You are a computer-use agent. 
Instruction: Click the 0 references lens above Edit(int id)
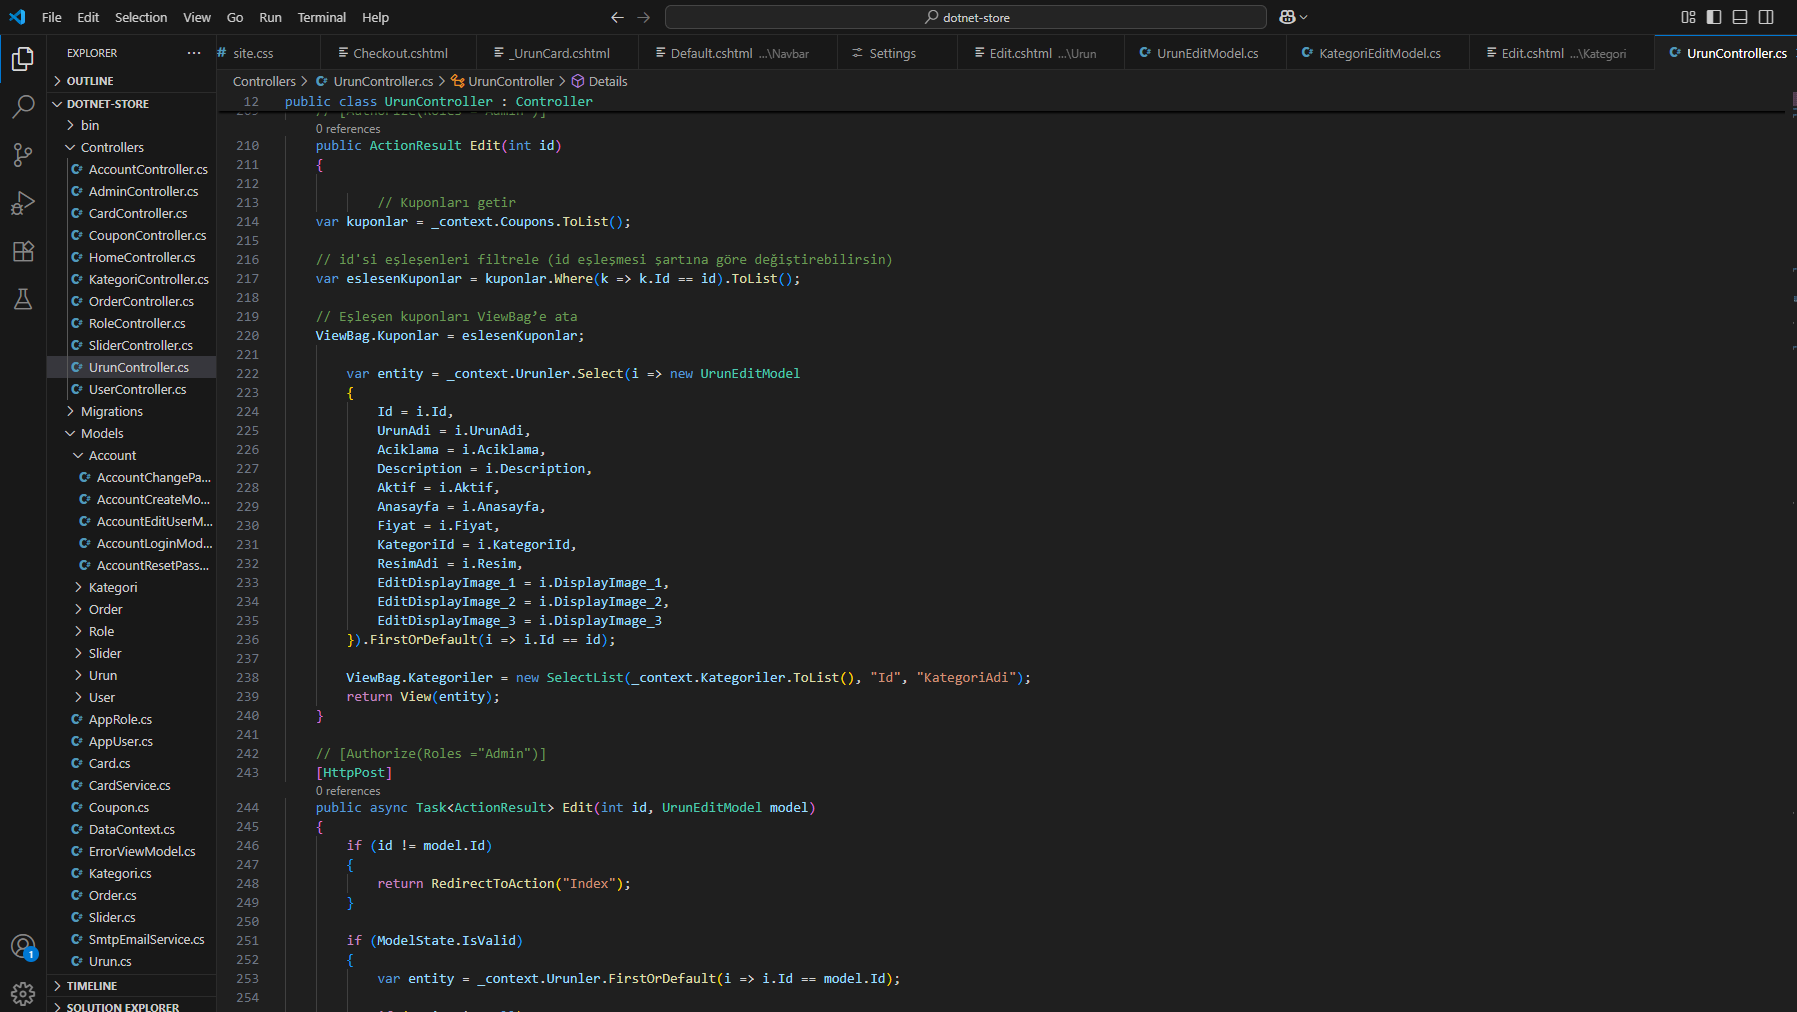coord(348,129)
